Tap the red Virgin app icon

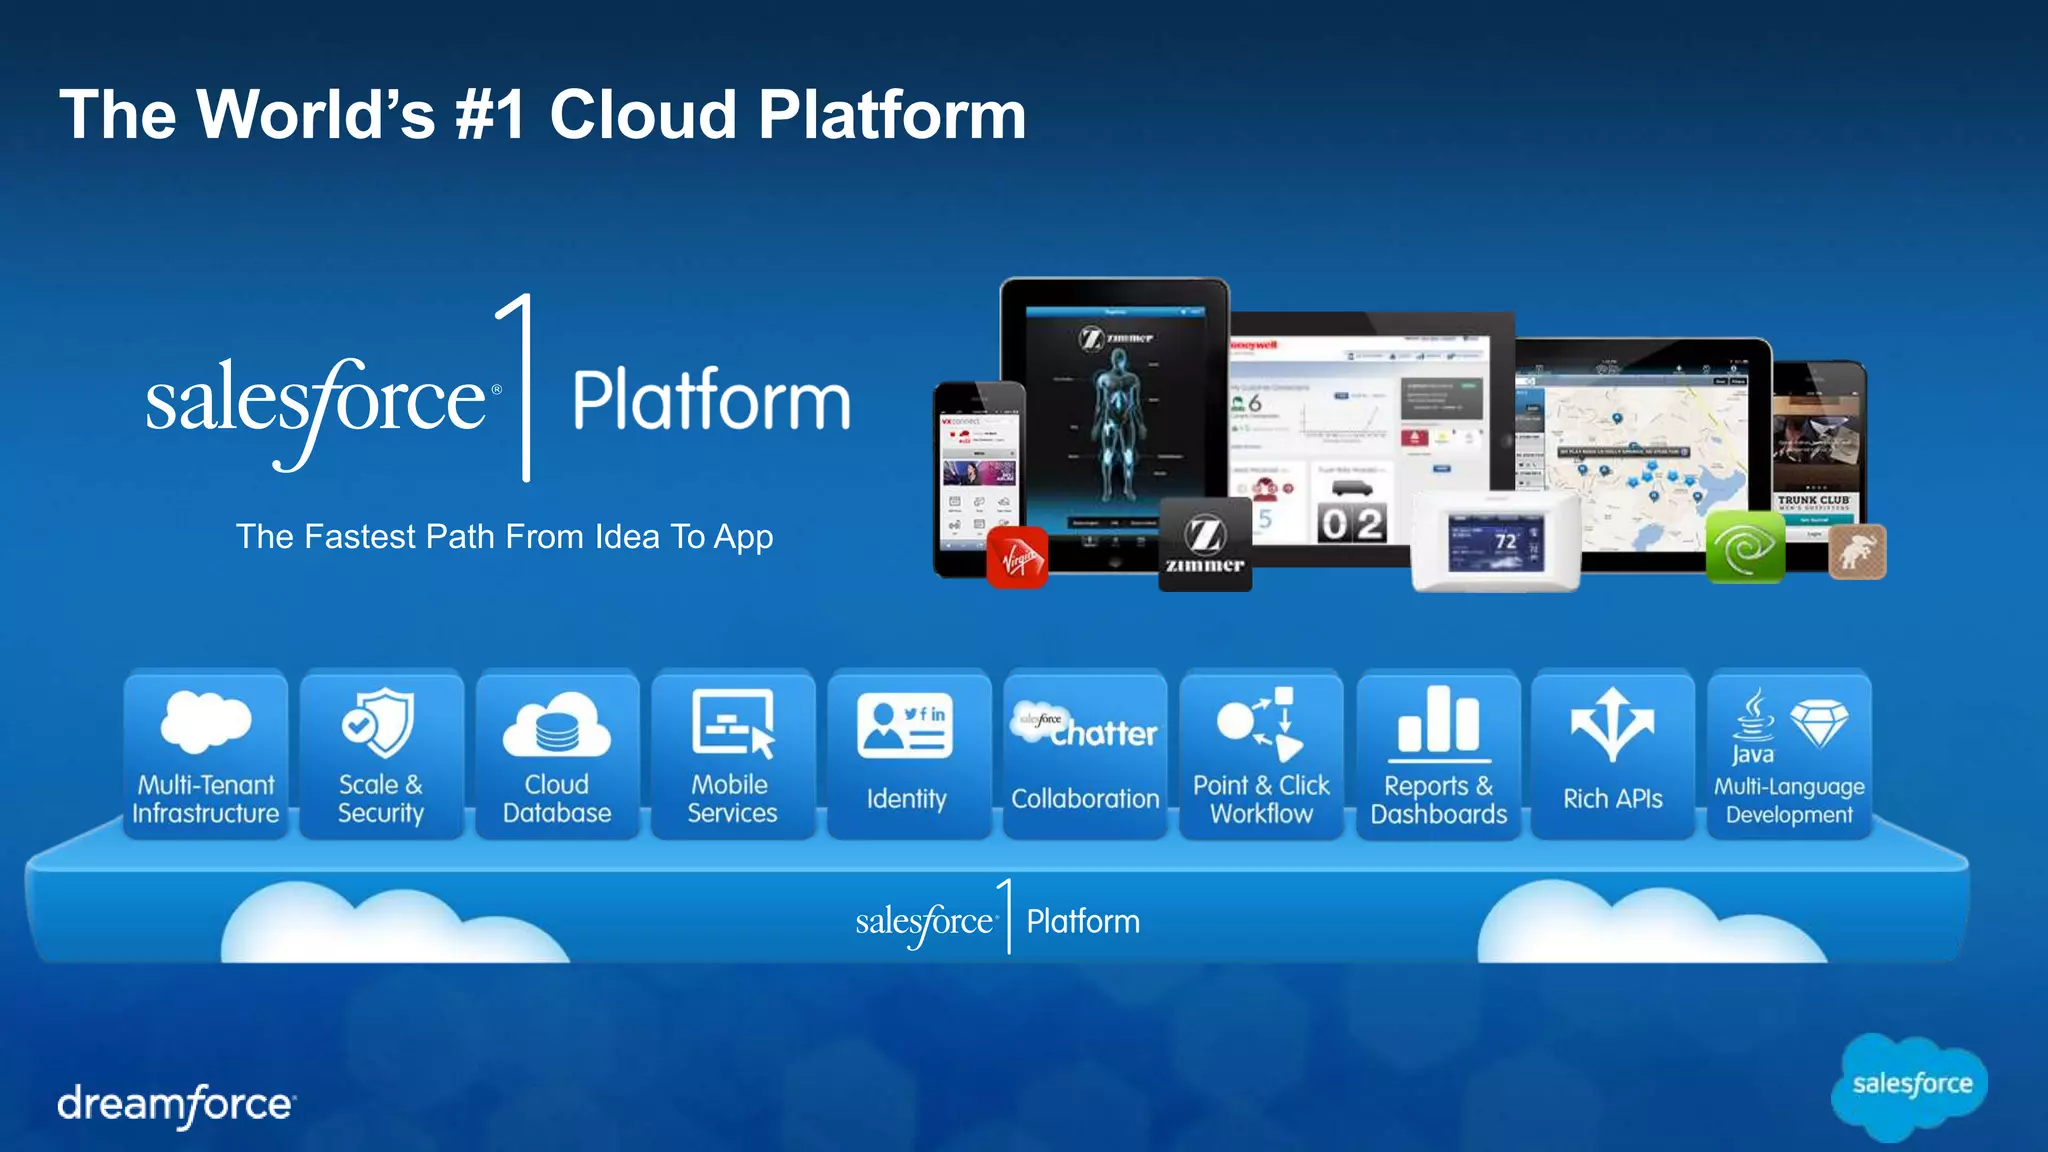click(1017, 557)
